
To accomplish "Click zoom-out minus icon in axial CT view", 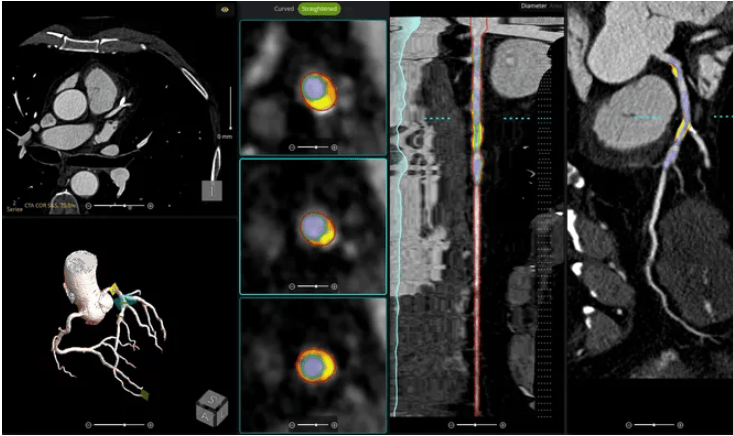I will click(x=89, y=206).
